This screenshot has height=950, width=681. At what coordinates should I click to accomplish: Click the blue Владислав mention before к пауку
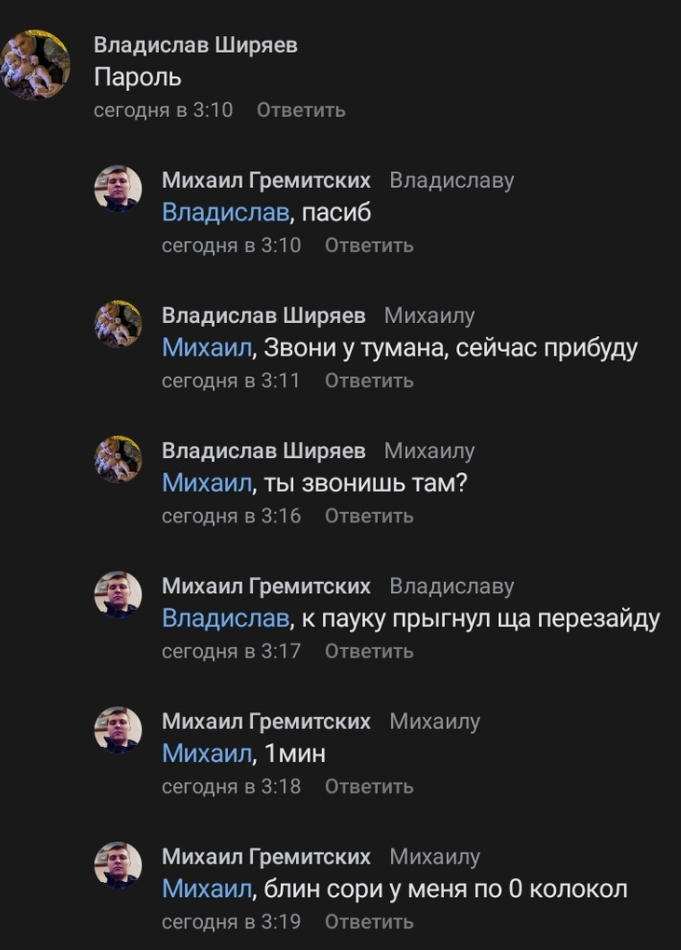[x=224, y=619]
